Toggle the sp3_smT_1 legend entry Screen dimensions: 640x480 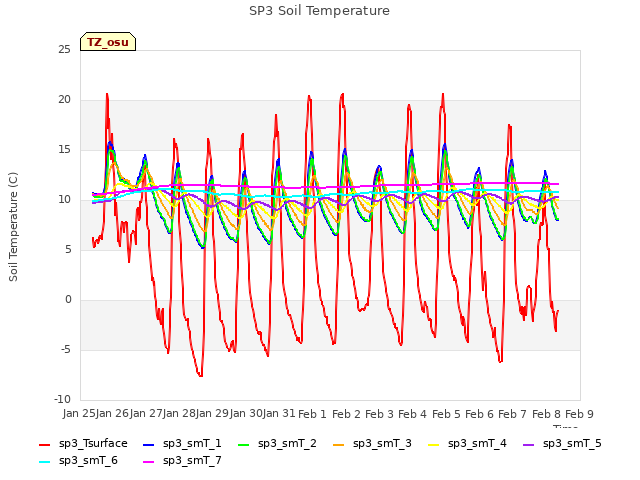[x=182, y=444]
